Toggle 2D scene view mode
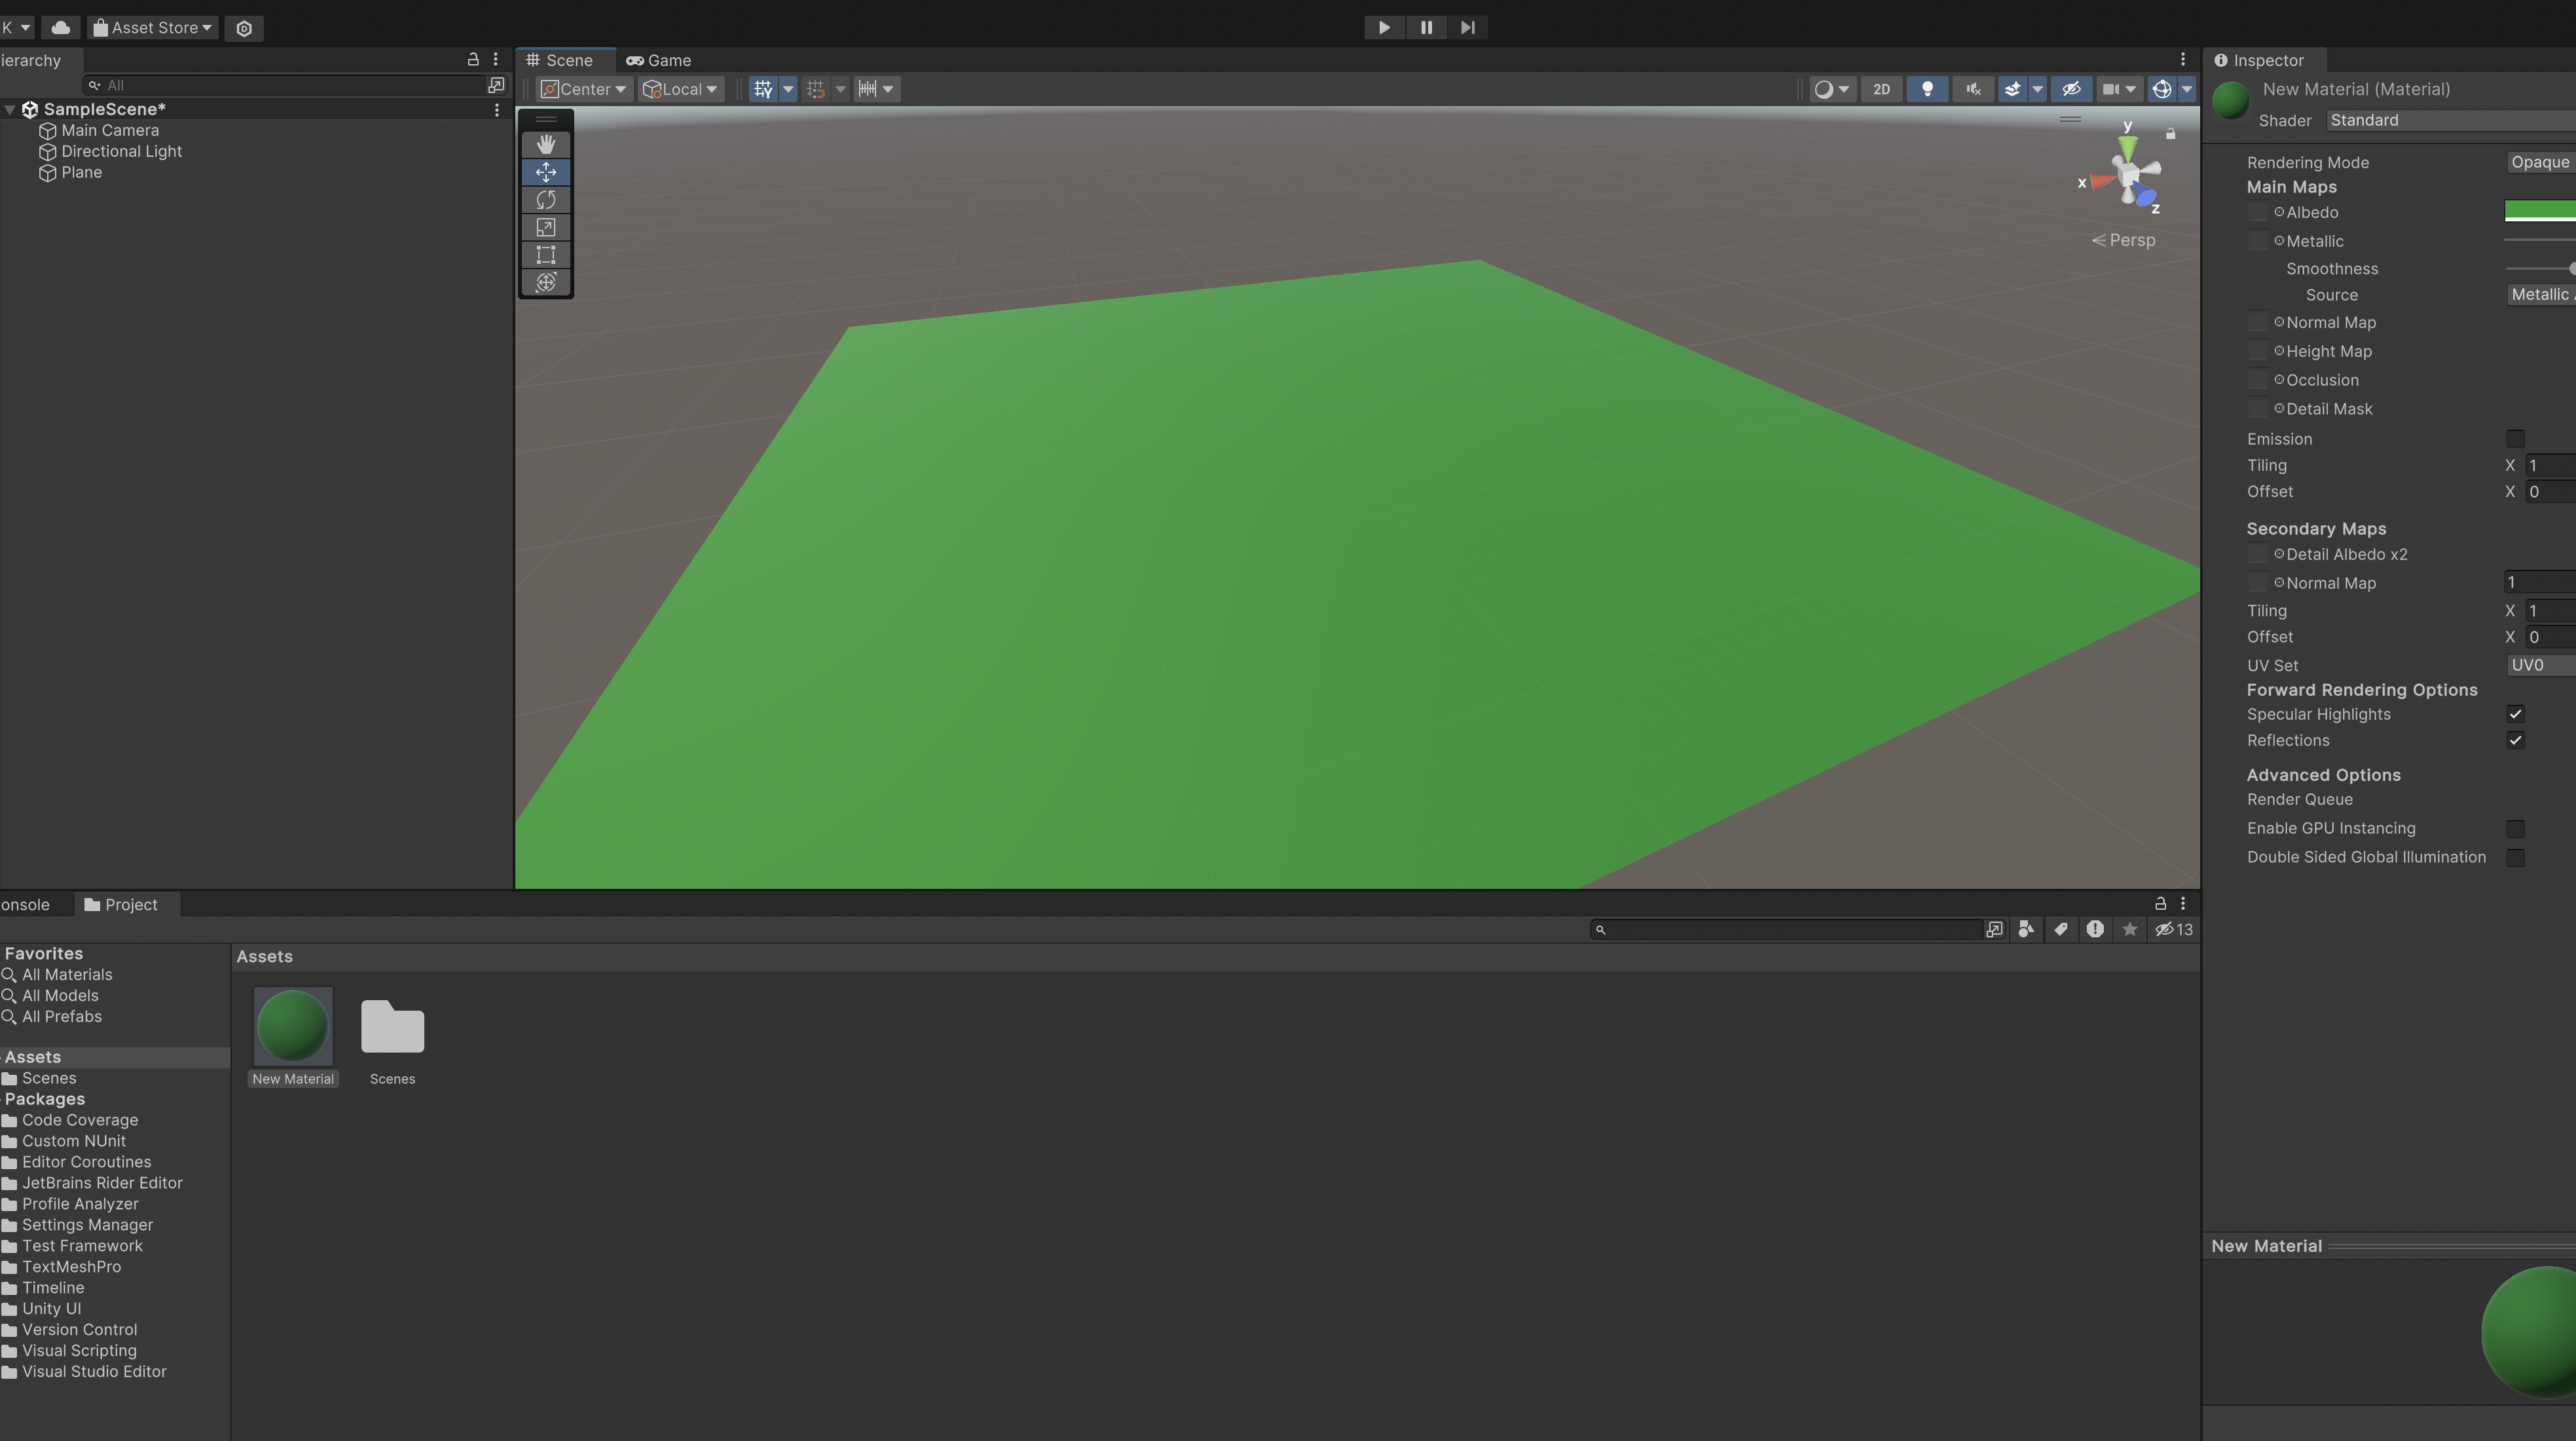Viewport: 2576px width, 1441px height. 1881,89
